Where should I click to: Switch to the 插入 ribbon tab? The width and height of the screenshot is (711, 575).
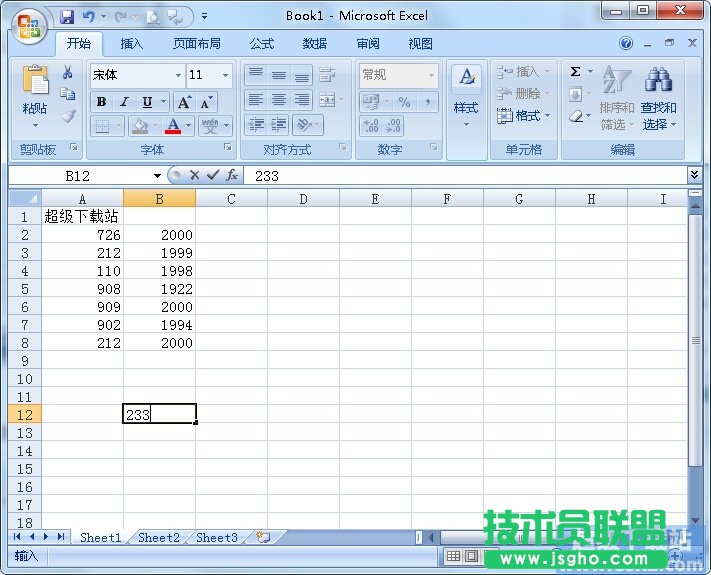(132, 44)
